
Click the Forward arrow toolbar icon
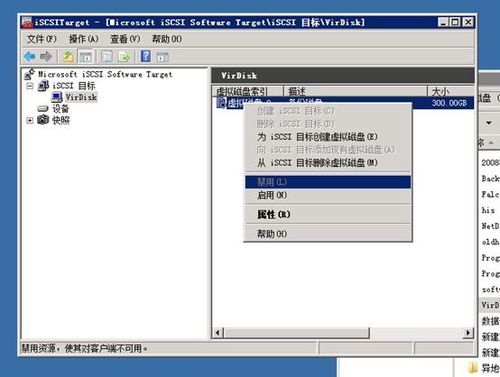[x=46, y=56]
